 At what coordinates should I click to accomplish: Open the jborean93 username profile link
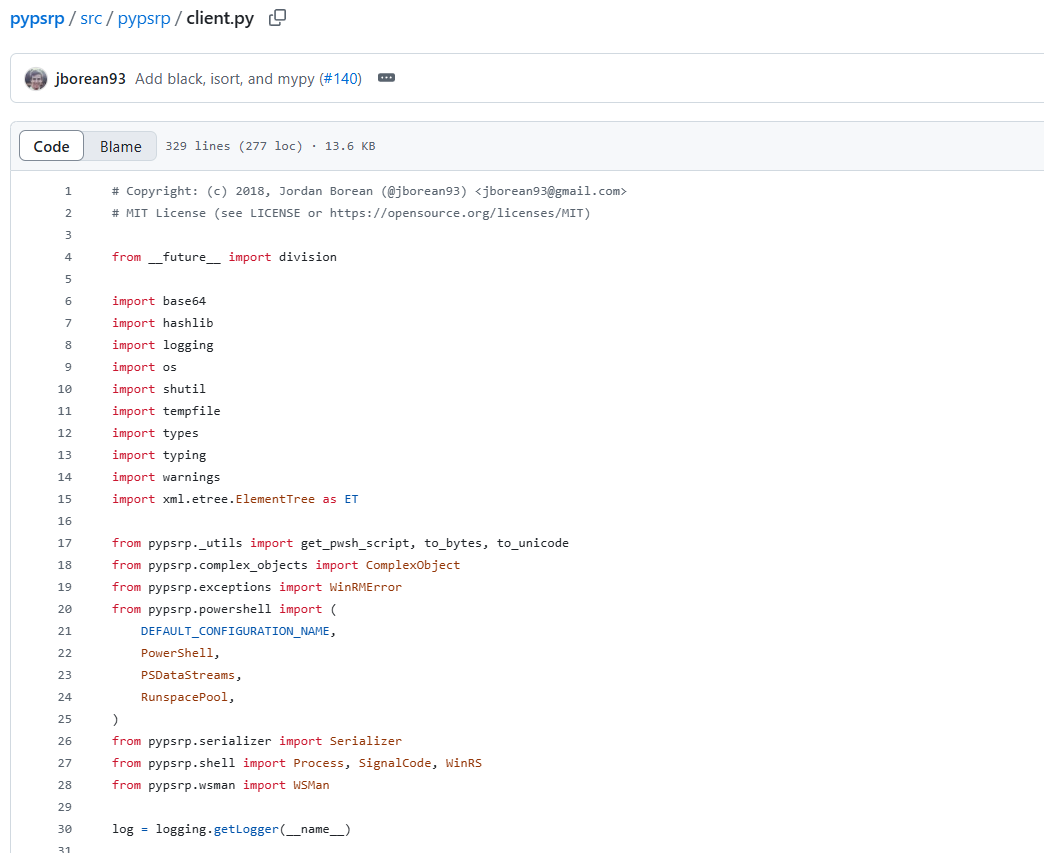click(91, 79)
